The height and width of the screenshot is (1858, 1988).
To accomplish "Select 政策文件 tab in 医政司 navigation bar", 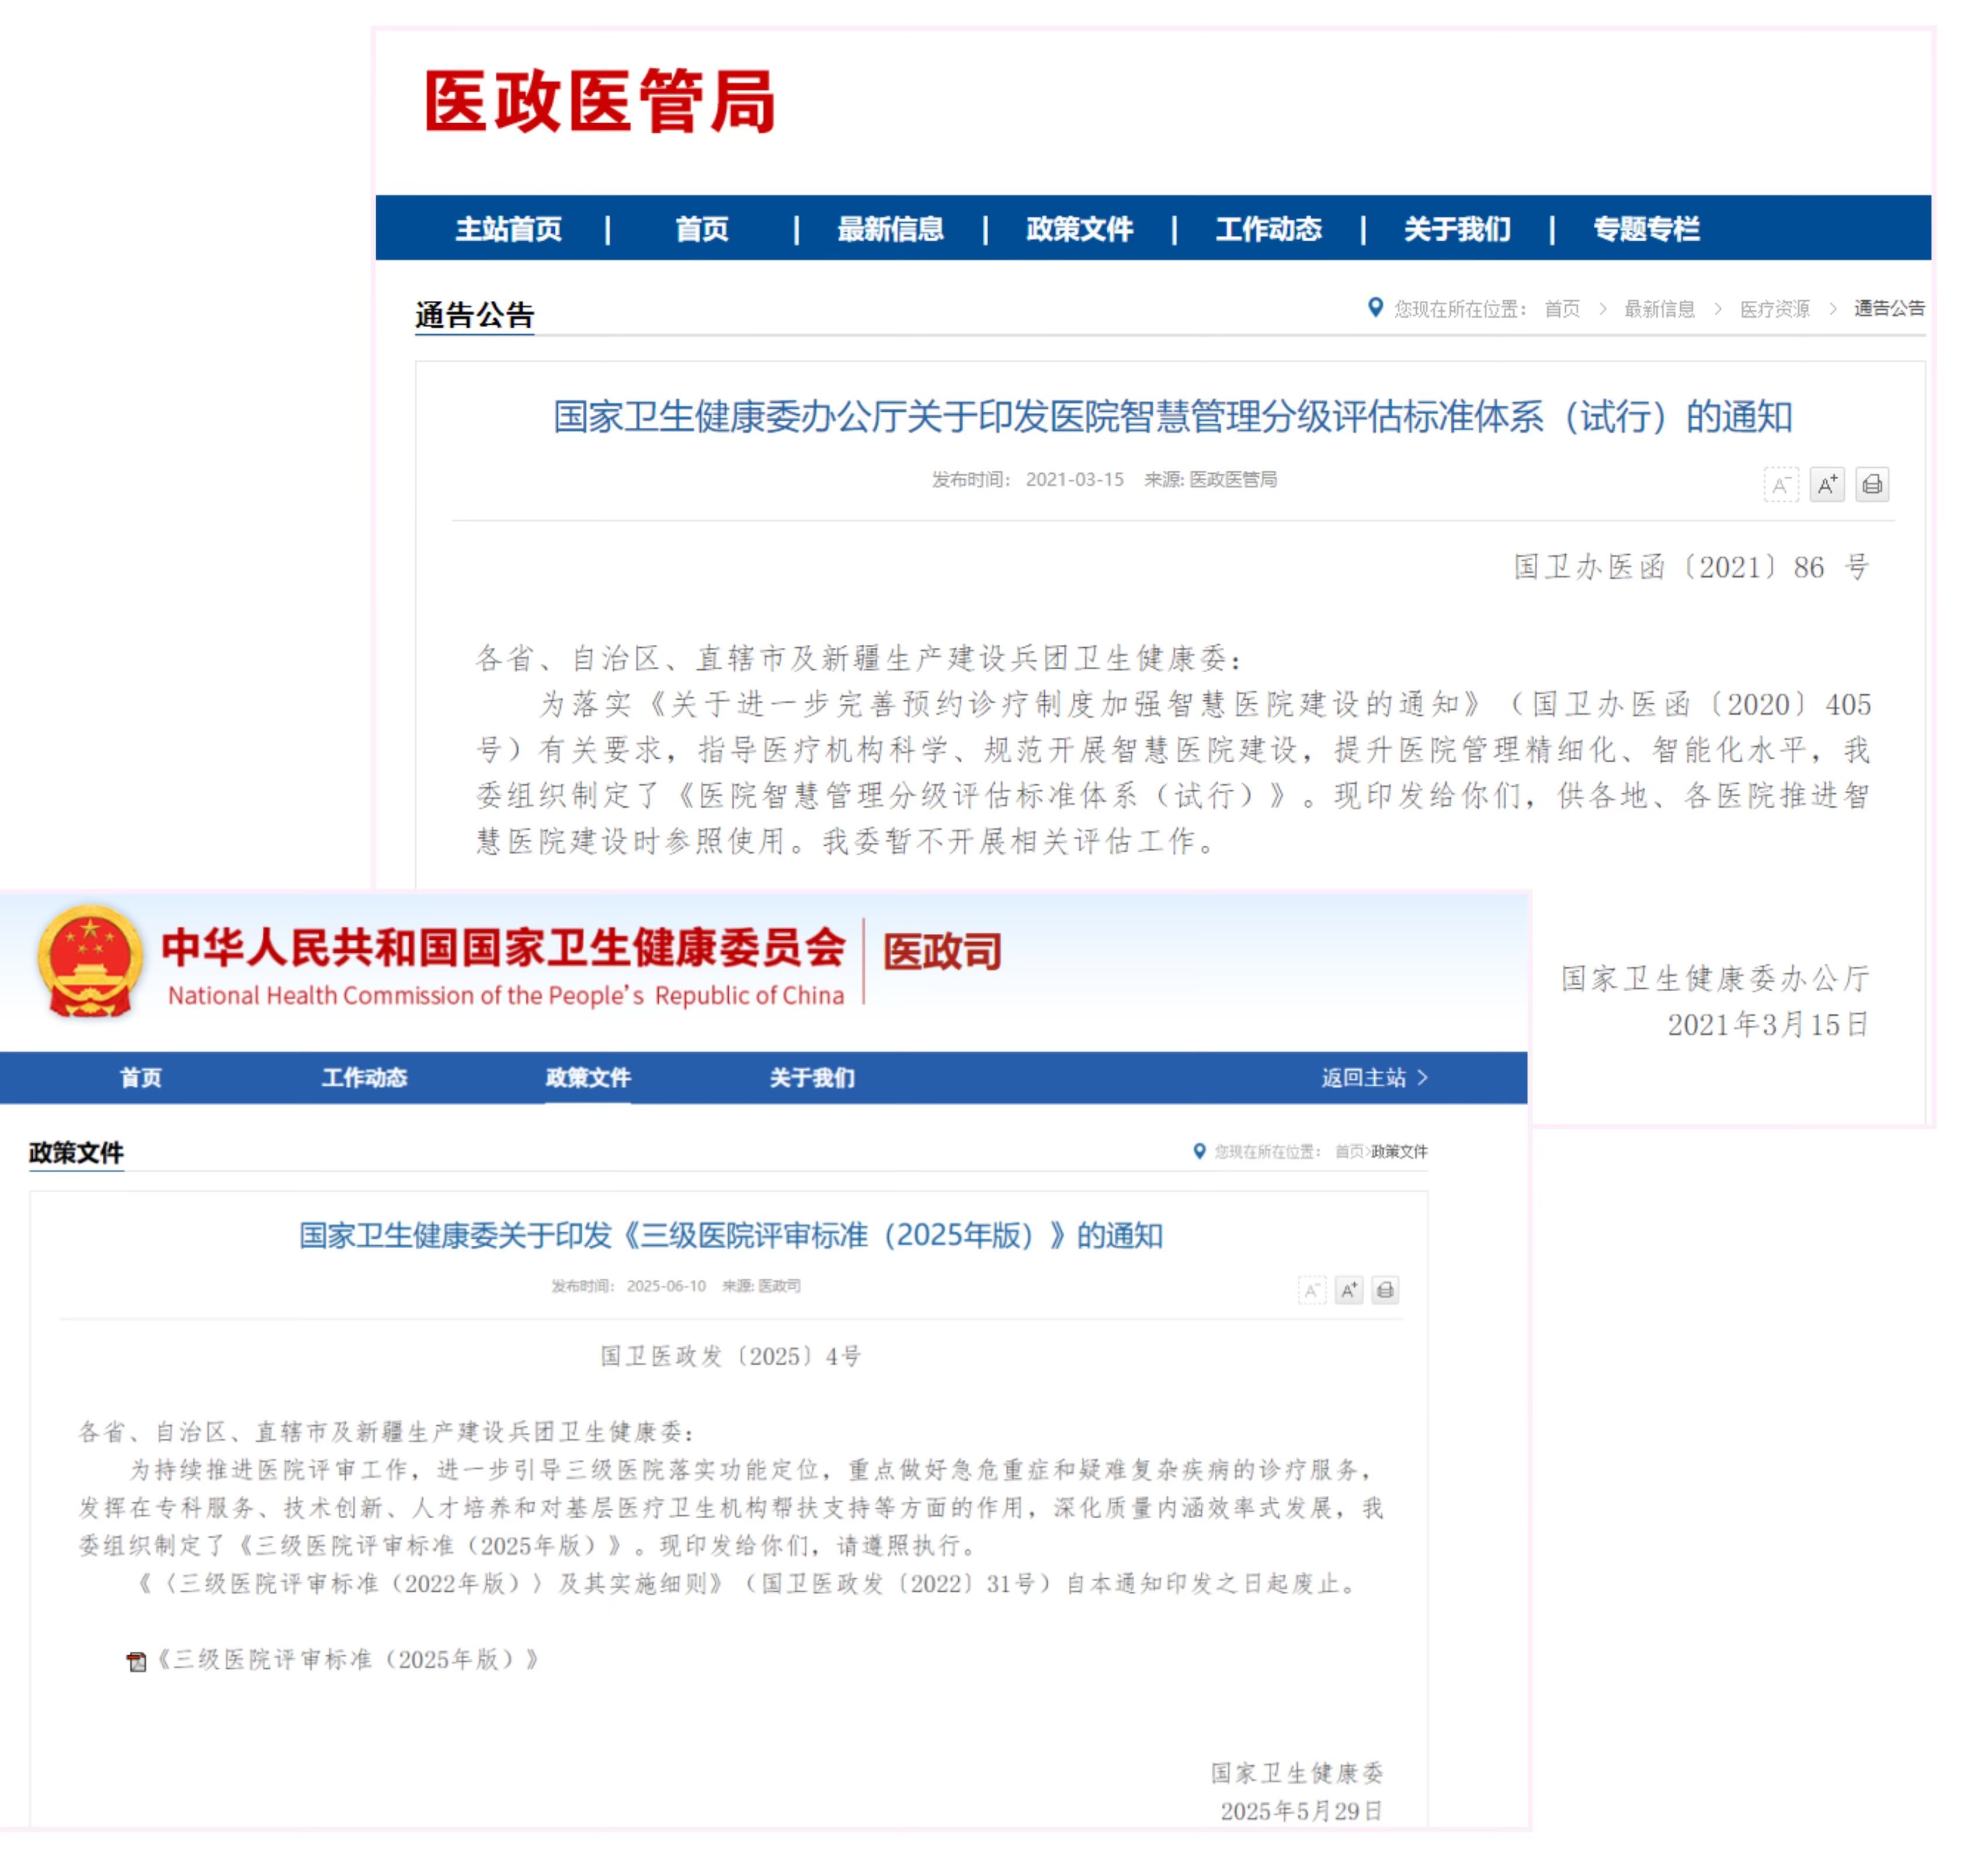I will coord(588,1078).
